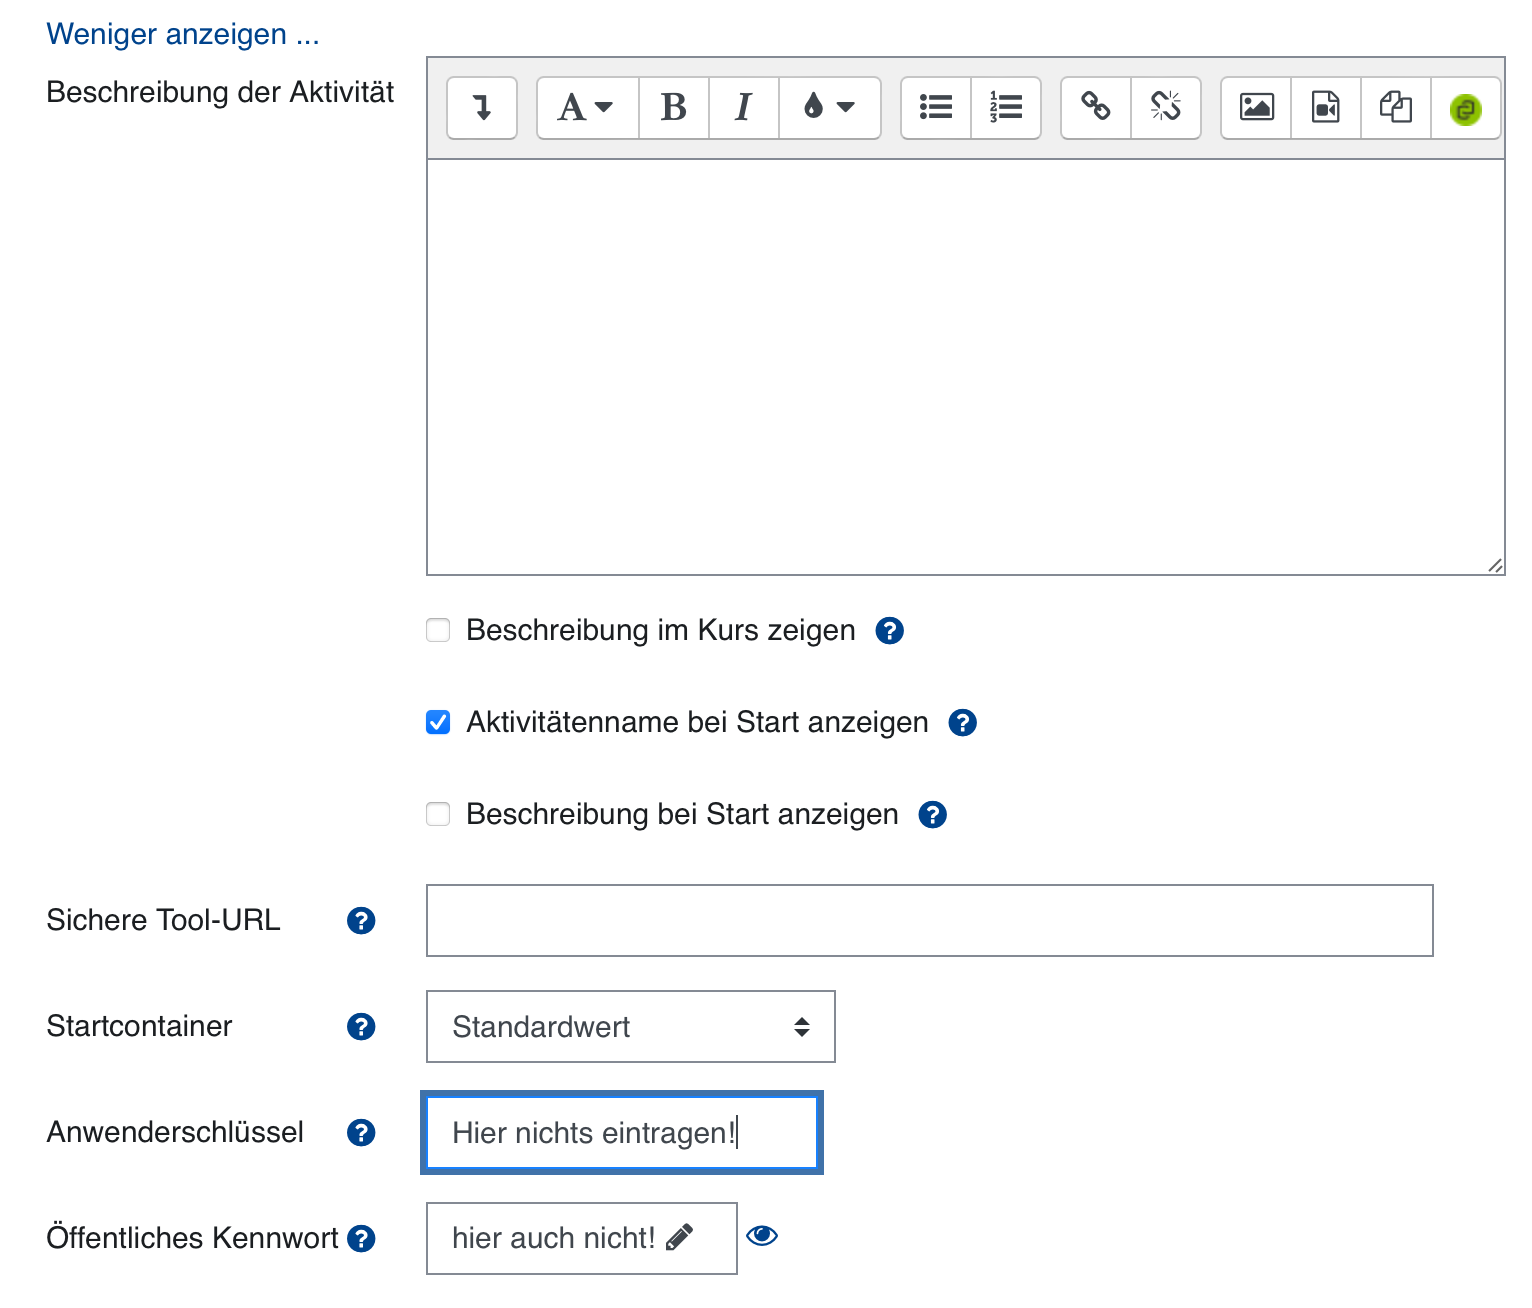Insert media file into description
The width and height of the screenshot is (1532, 1308).
click(1326, 107)
